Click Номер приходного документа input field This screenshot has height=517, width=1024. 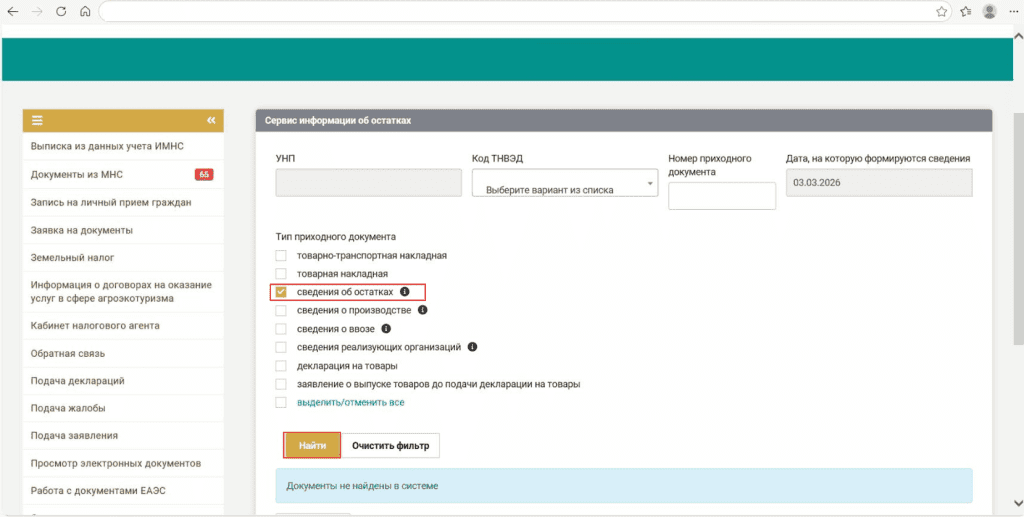pyautogui.click(x=722, y=196)
